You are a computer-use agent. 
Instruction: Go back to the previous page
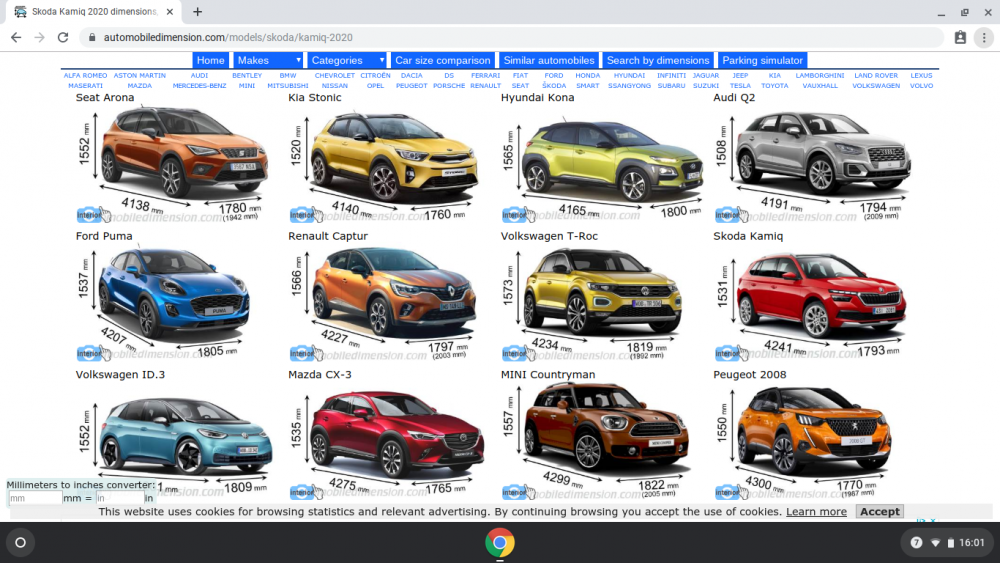point(16,38)
